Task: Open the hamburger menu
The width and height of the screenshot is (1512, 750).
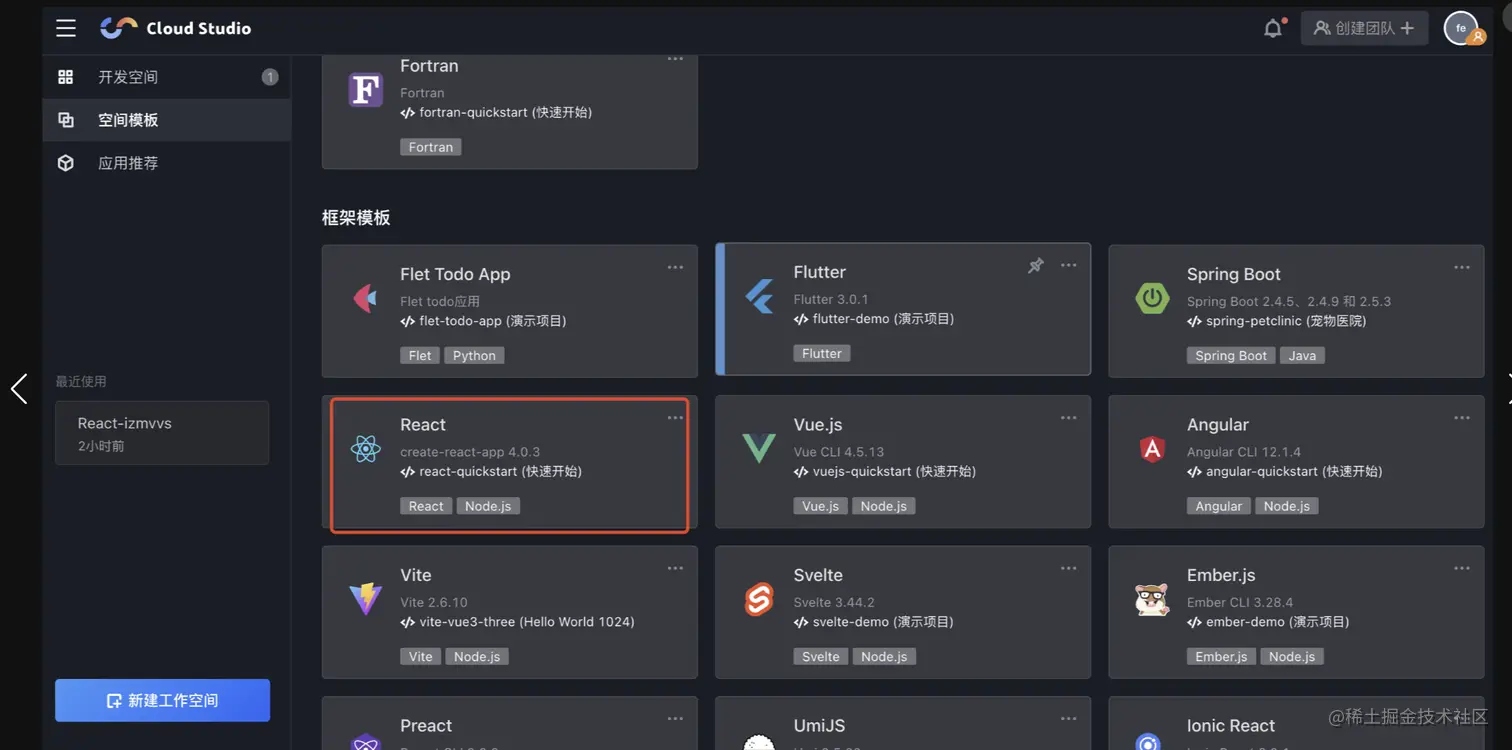Action: point(66,28)
